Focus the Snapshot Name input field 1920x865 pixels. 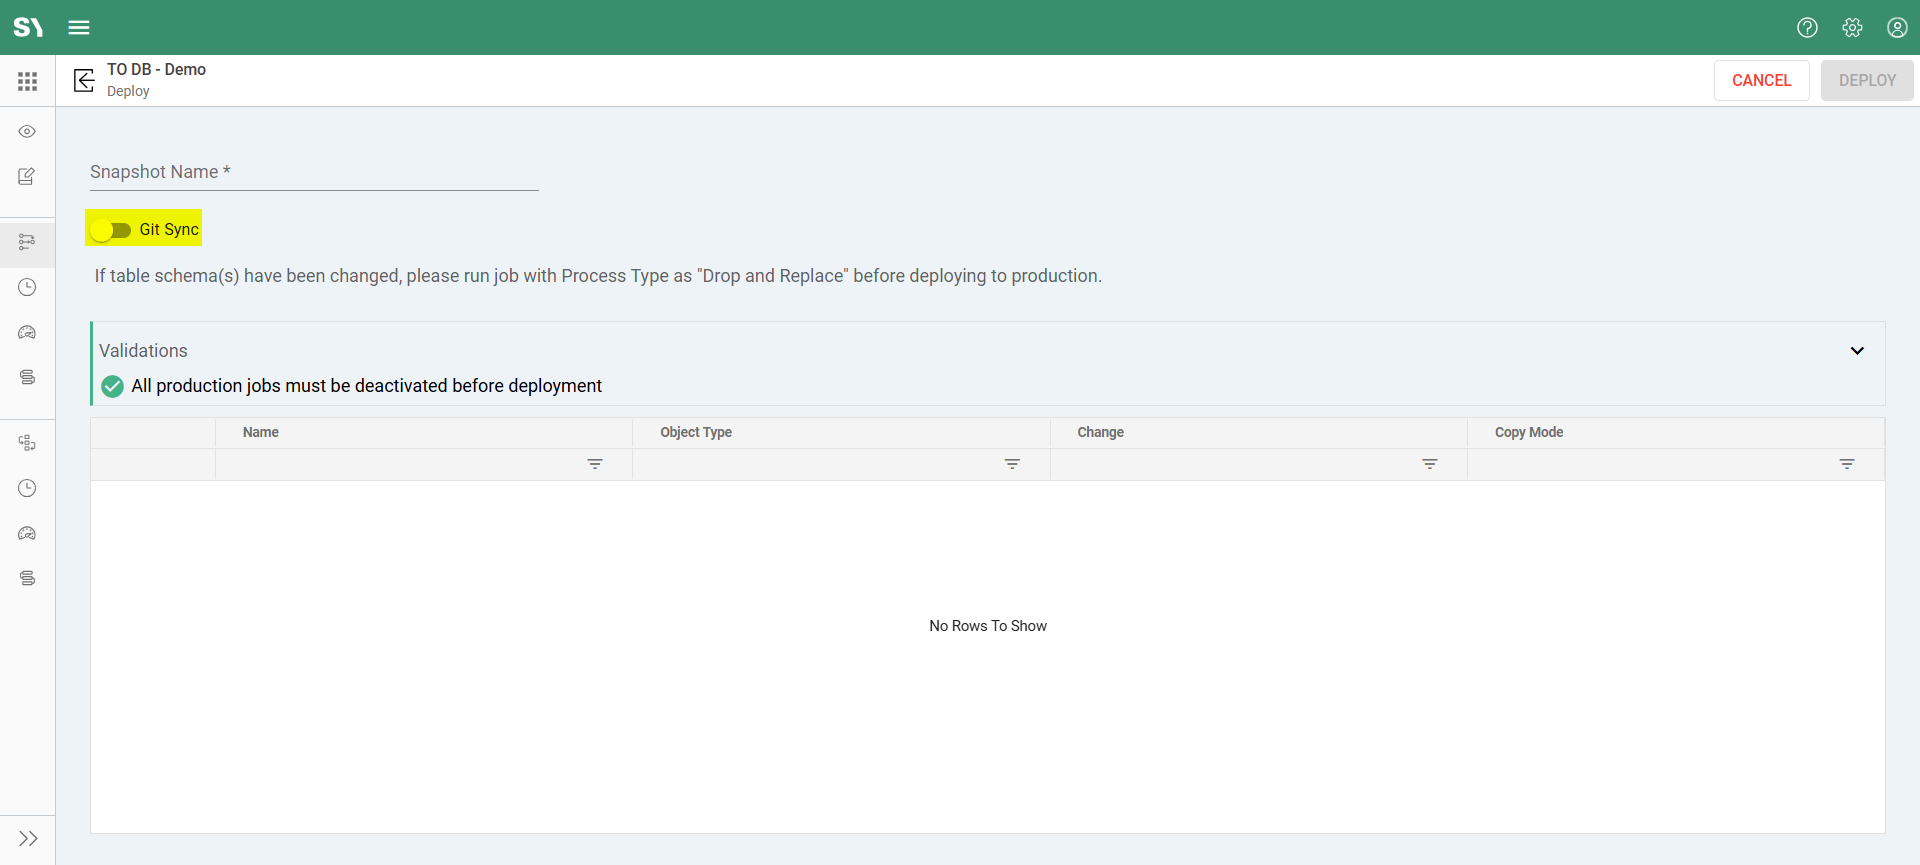tap(314, 173)
